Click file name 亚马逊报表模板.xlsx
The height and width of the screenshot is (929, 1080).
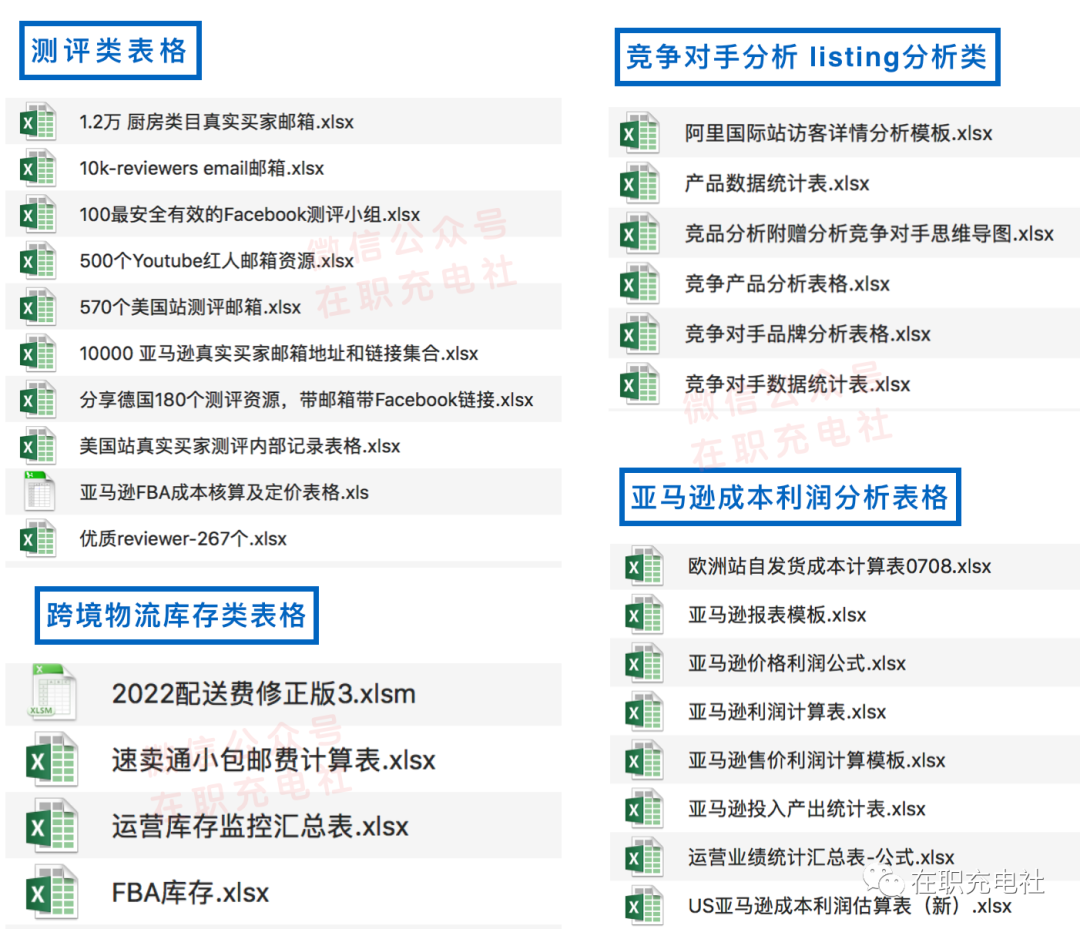pos(777,615)
